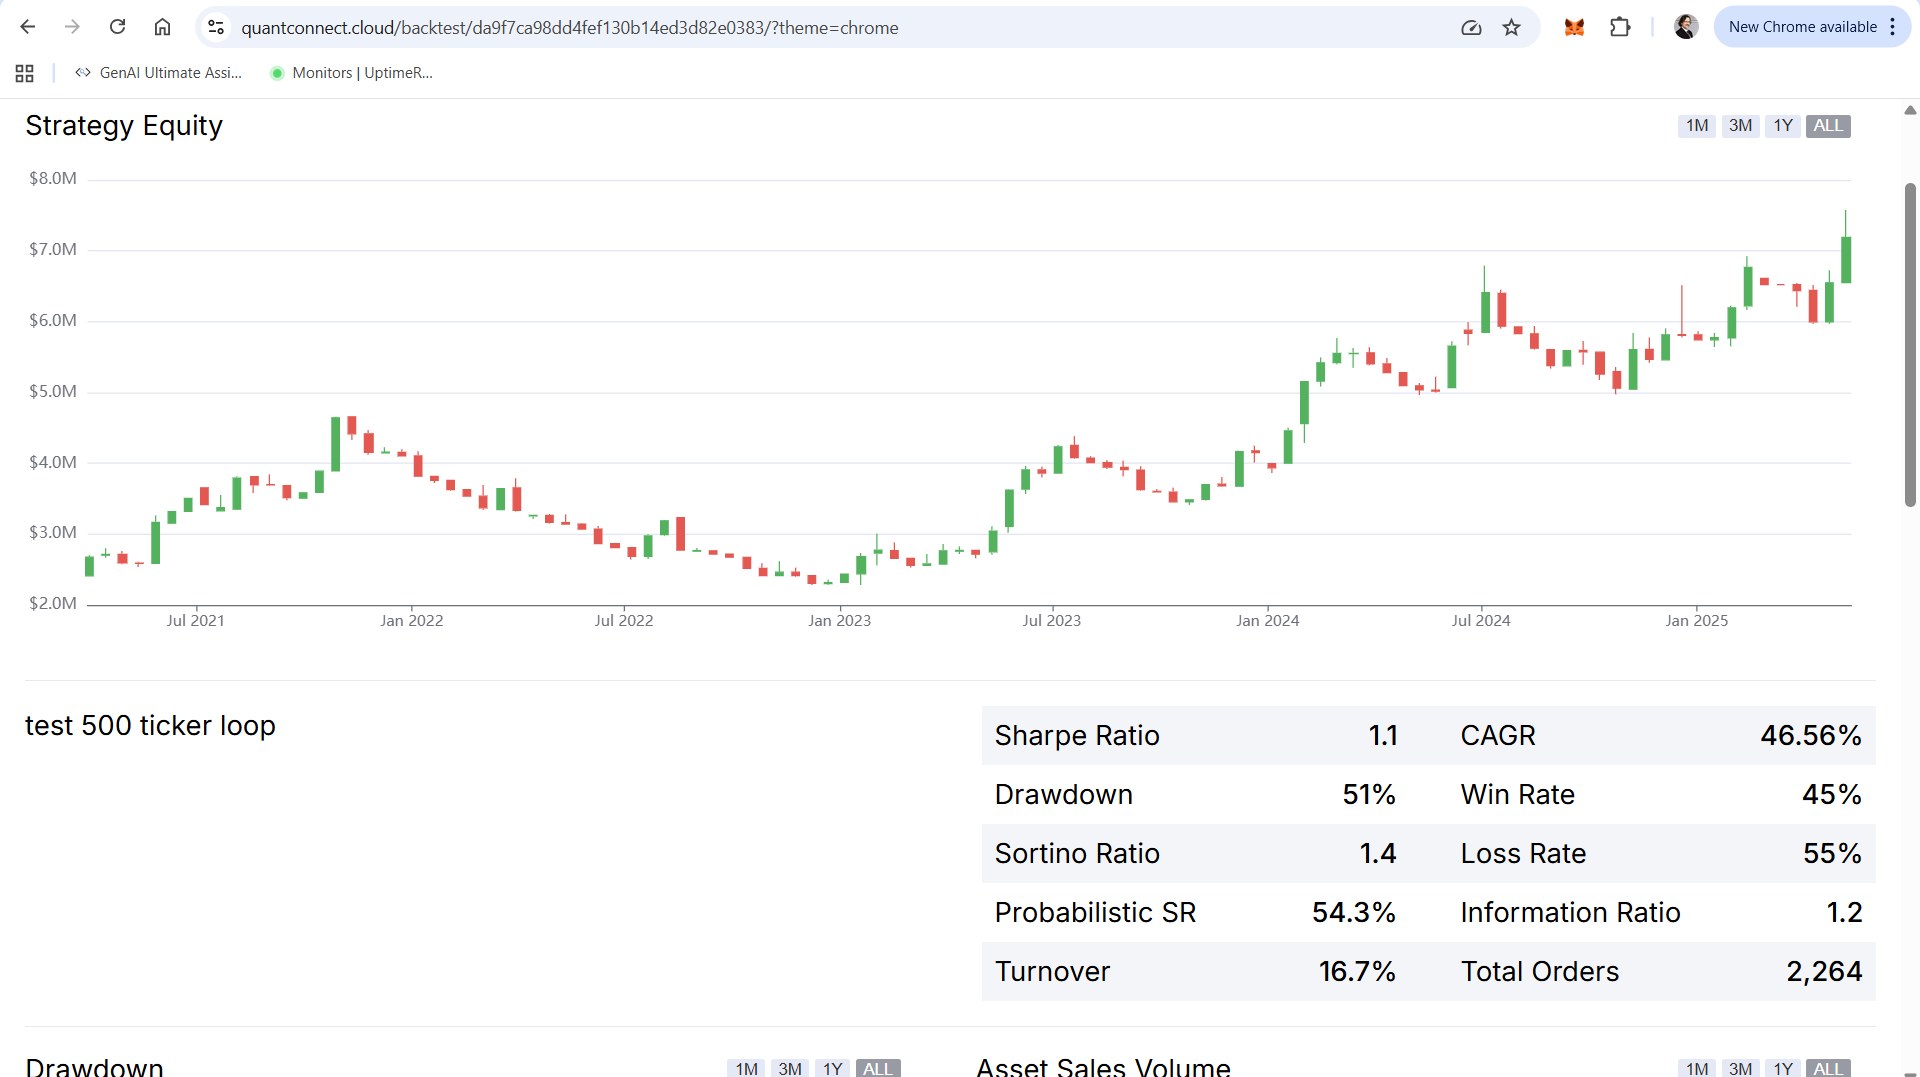The width and height of the screenshot is (1920, 1077).
Task: Set Drawdown chart range to ALL
Action: click(x=878, y=1068)
